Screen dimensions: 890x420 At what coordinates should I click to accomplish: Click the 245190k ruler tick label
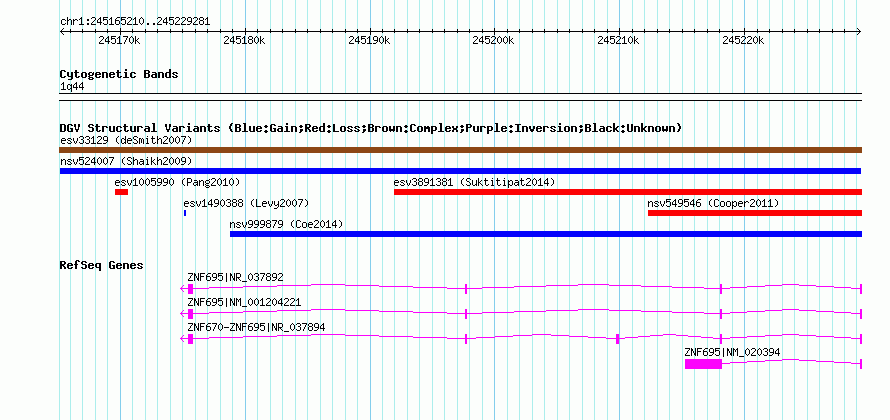pyautogui.click(x=369, y=41)
